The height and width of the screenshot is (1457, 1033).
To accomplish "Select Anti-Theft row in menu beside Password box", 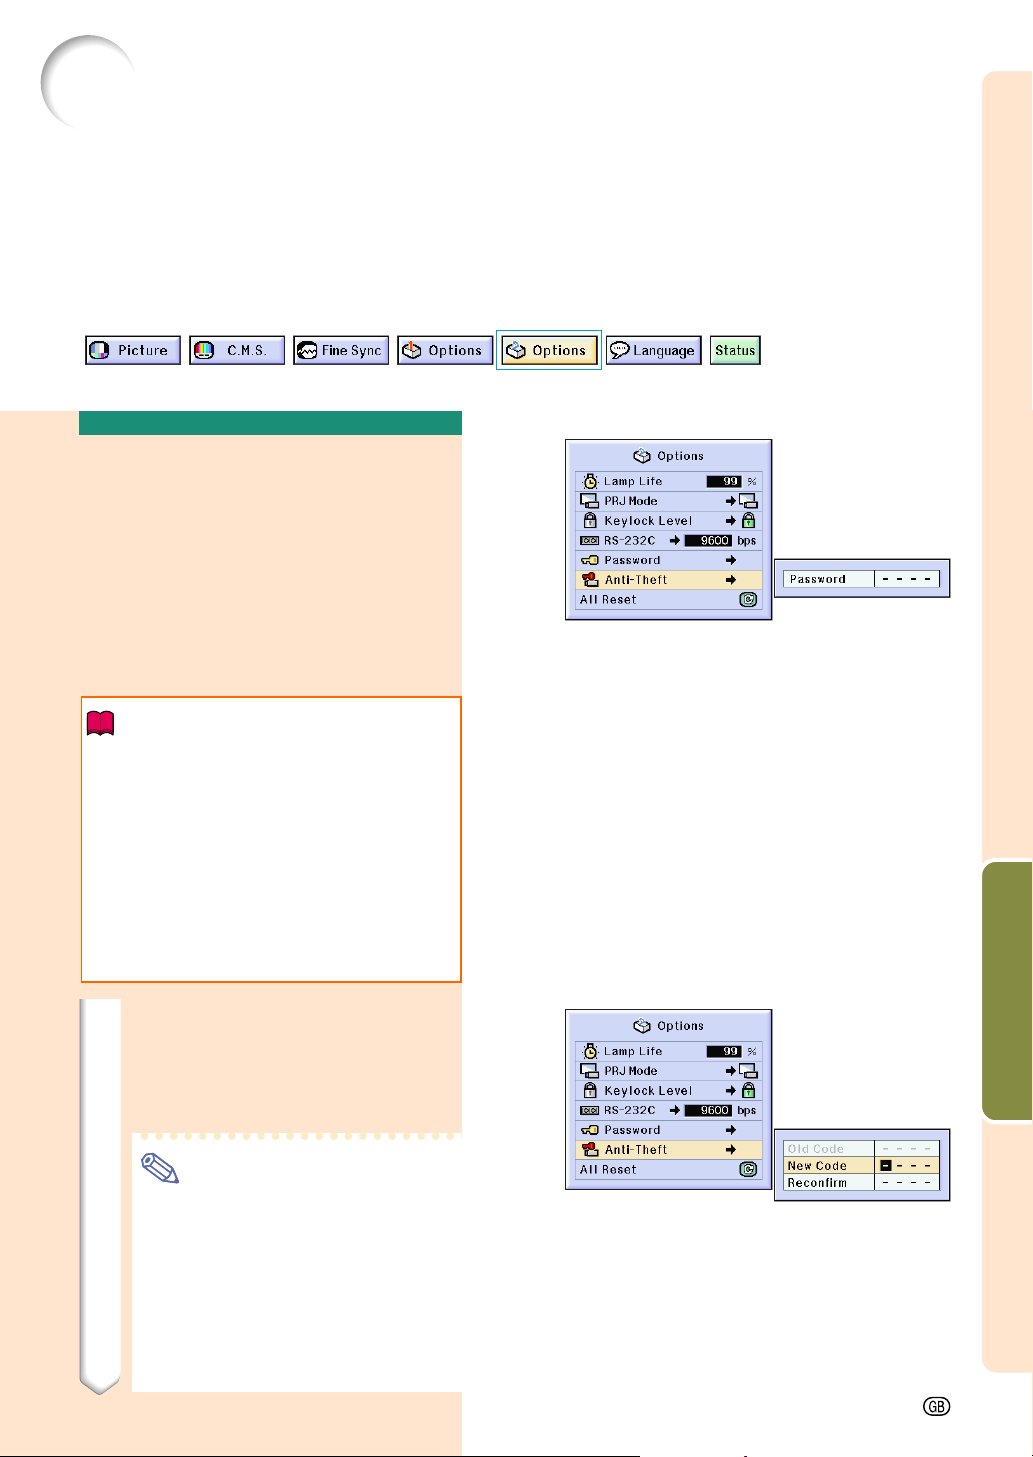I will coord(669,580).
